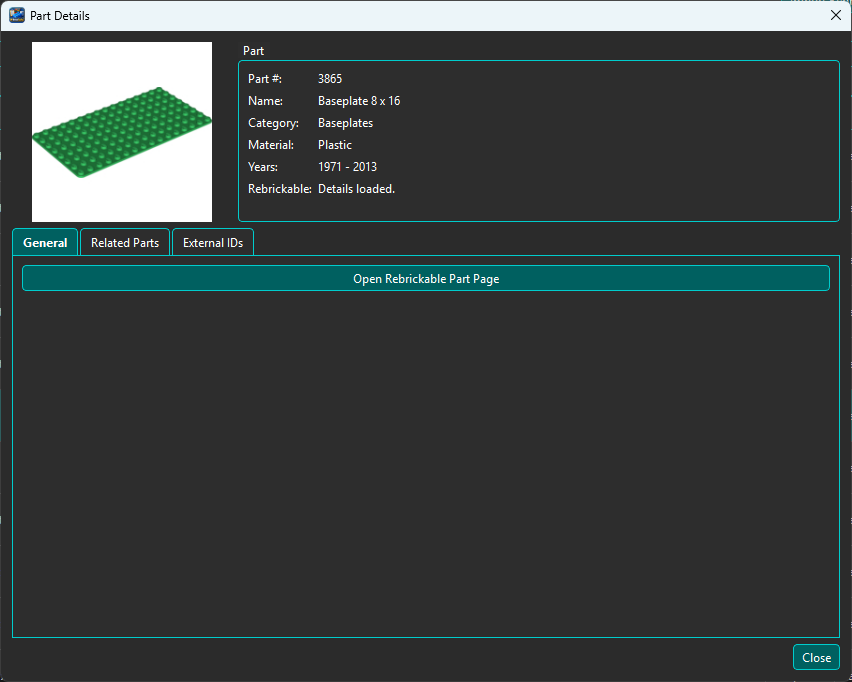The height and width of the screenshot is (682, 852).
Task: Click the Part Details window title
Action: [x=60, y=16]
